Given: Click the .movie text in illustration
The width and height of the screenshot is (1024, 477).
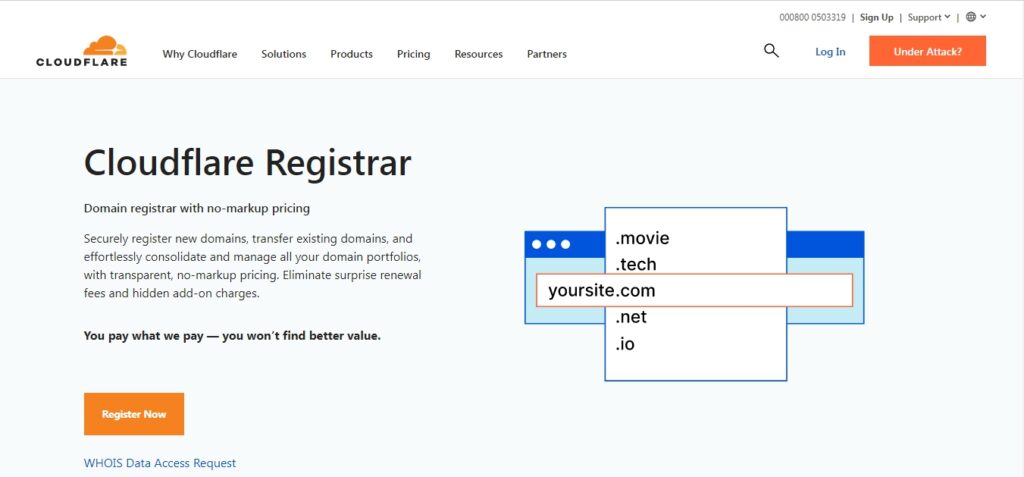Looking at the screenshot, I should click(x=643, y=238).
